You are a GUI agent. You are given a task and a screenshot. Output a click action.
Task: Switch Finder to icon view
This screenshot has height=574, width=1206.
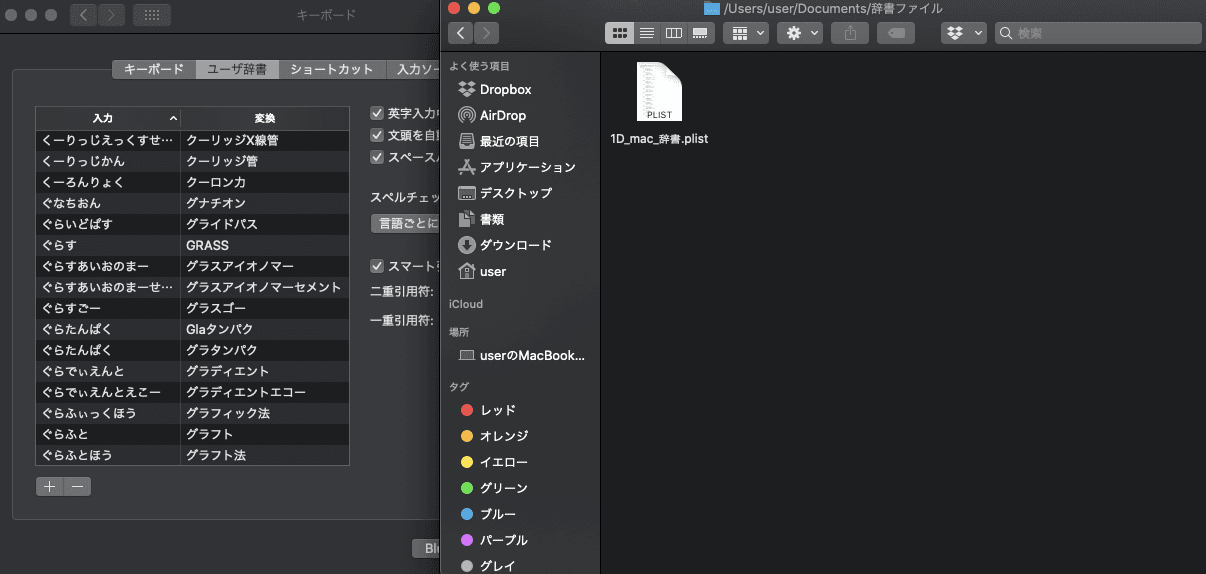619,33
